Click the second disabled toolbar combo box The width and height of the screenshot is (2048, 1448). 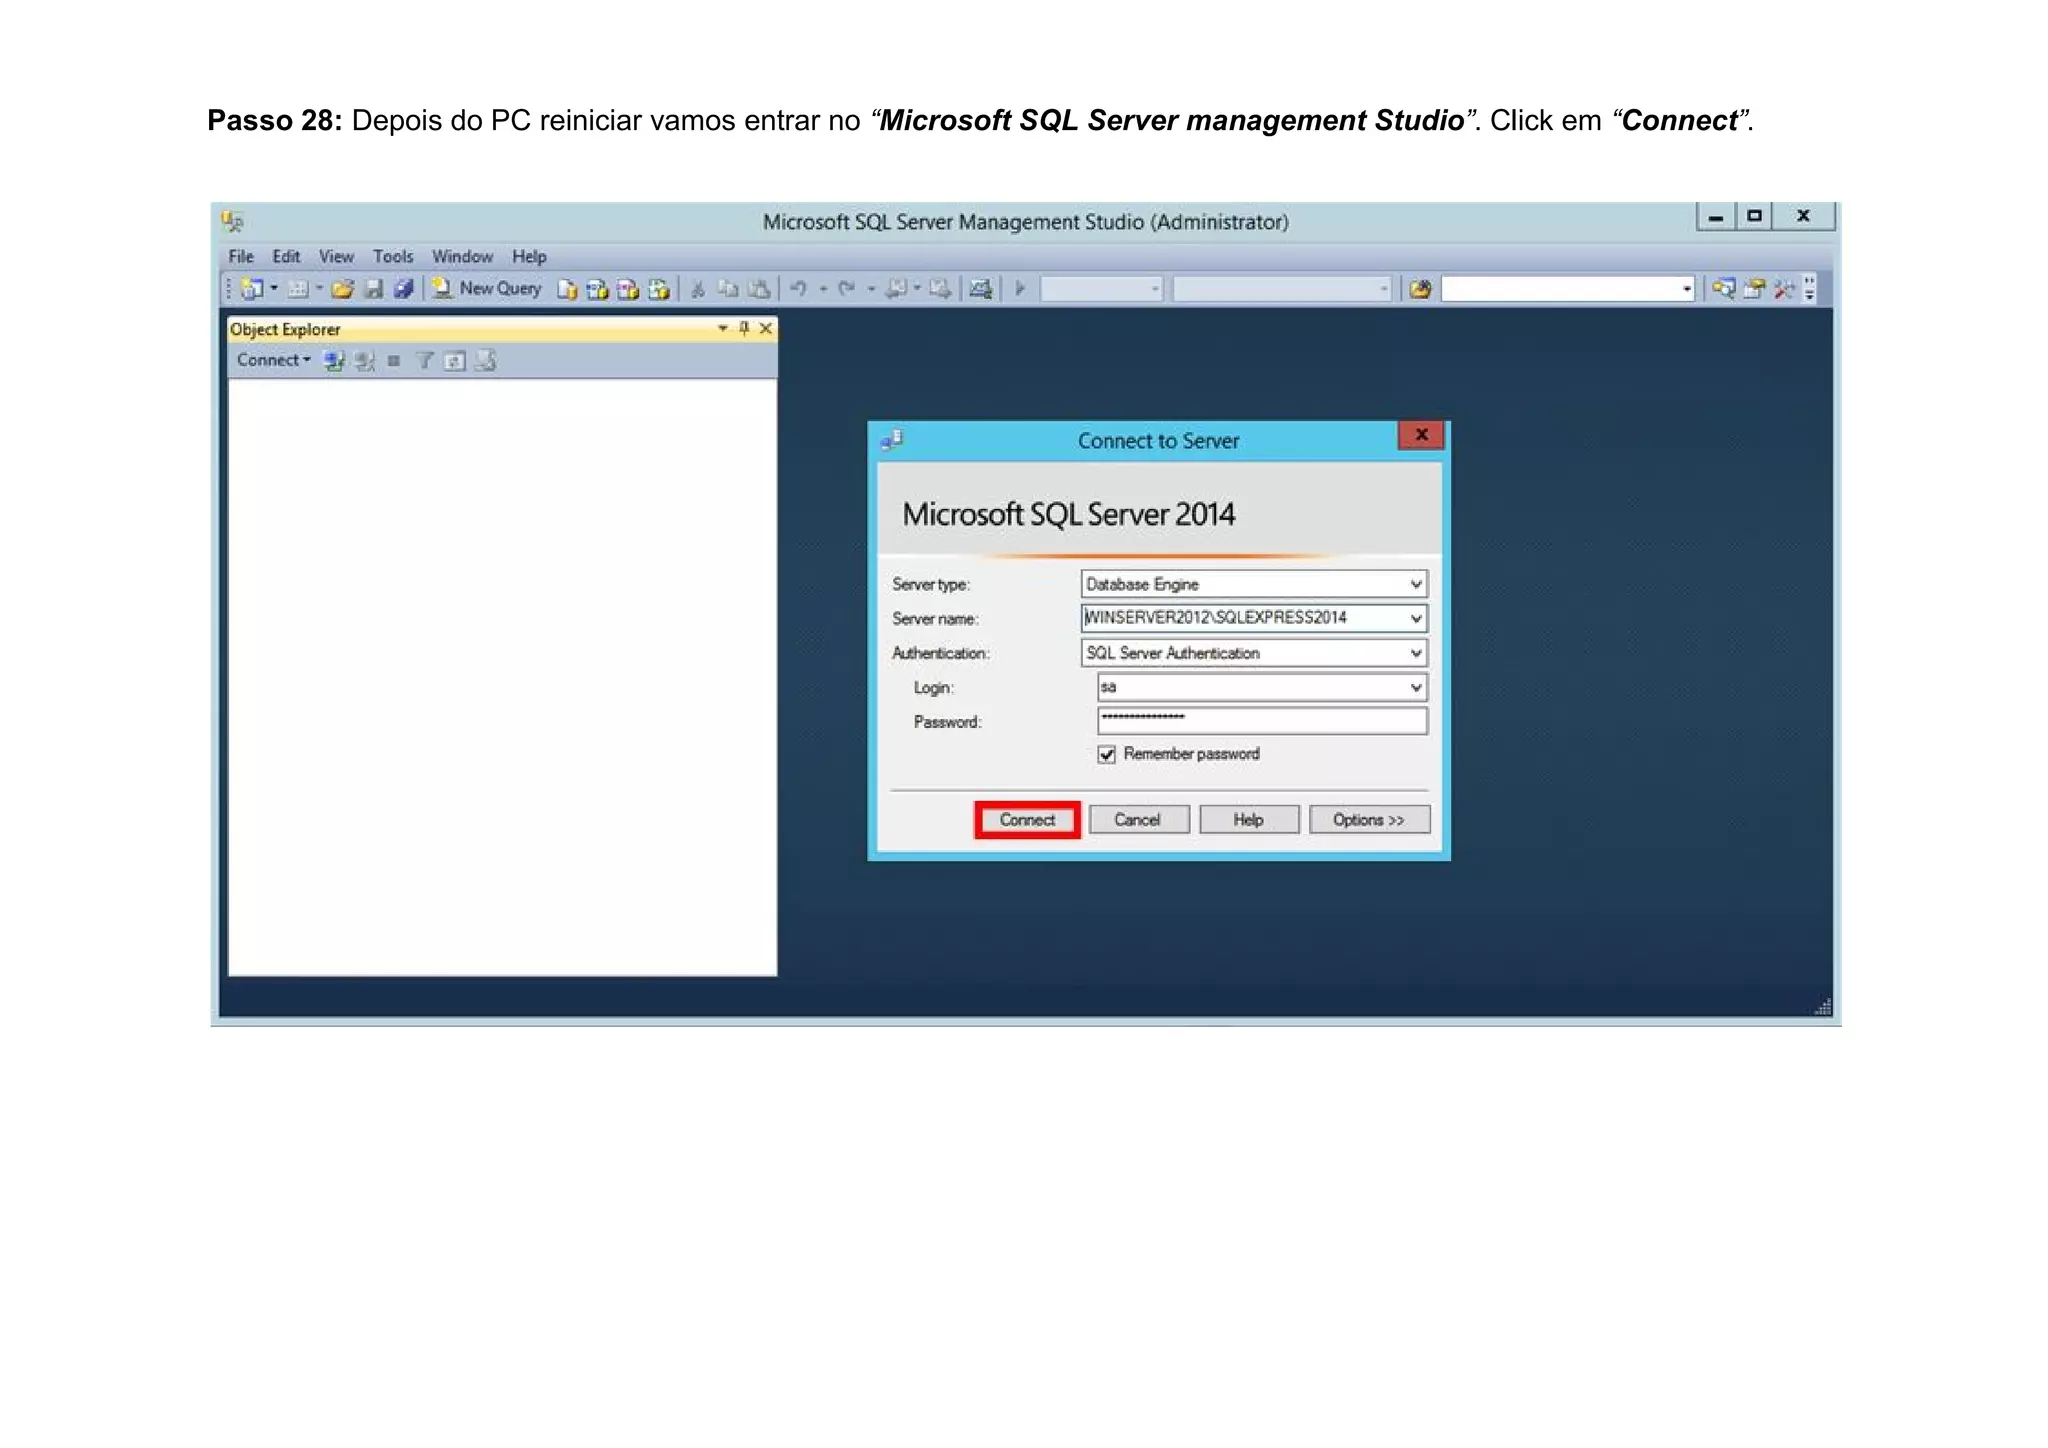pos(1282,290)
